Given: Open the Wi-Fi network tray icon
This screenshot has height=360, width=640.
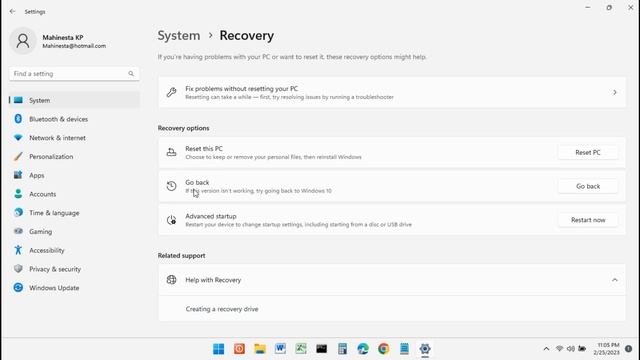Looking at the screenshot, I should (x=559, y=349).
